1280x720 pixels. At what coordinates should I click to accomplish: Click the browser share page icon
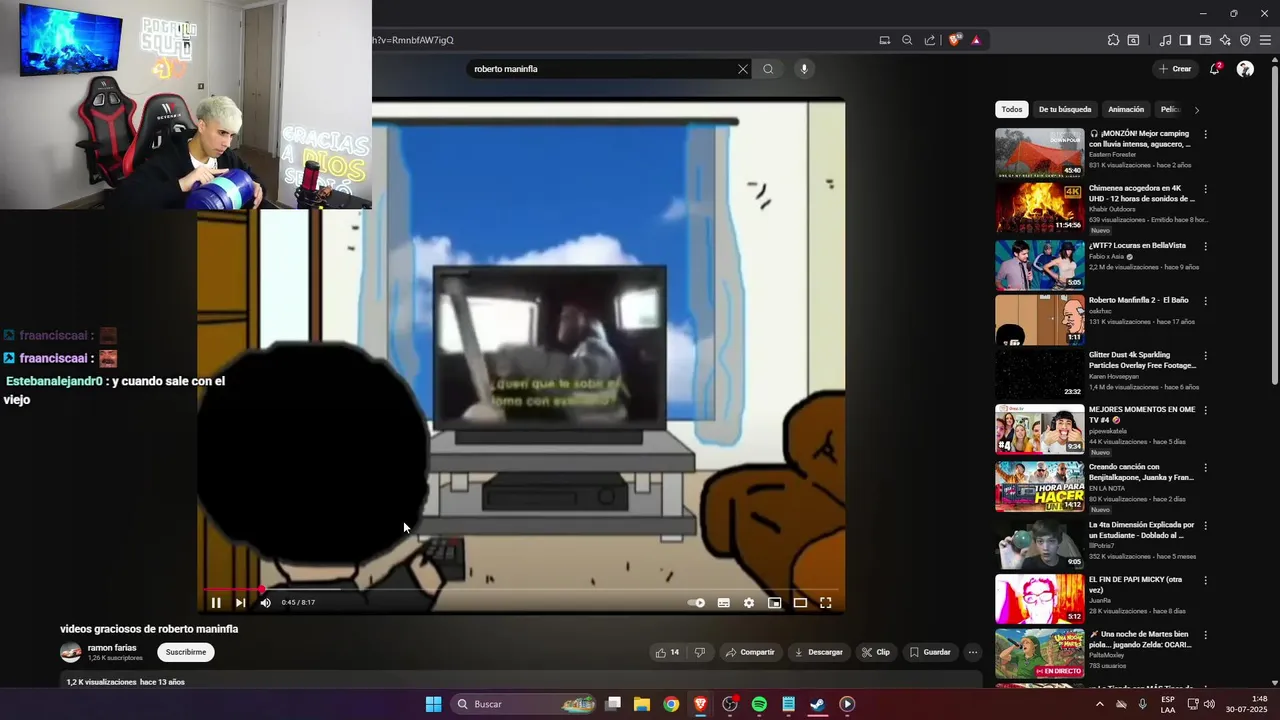click(x=930, y=40)
